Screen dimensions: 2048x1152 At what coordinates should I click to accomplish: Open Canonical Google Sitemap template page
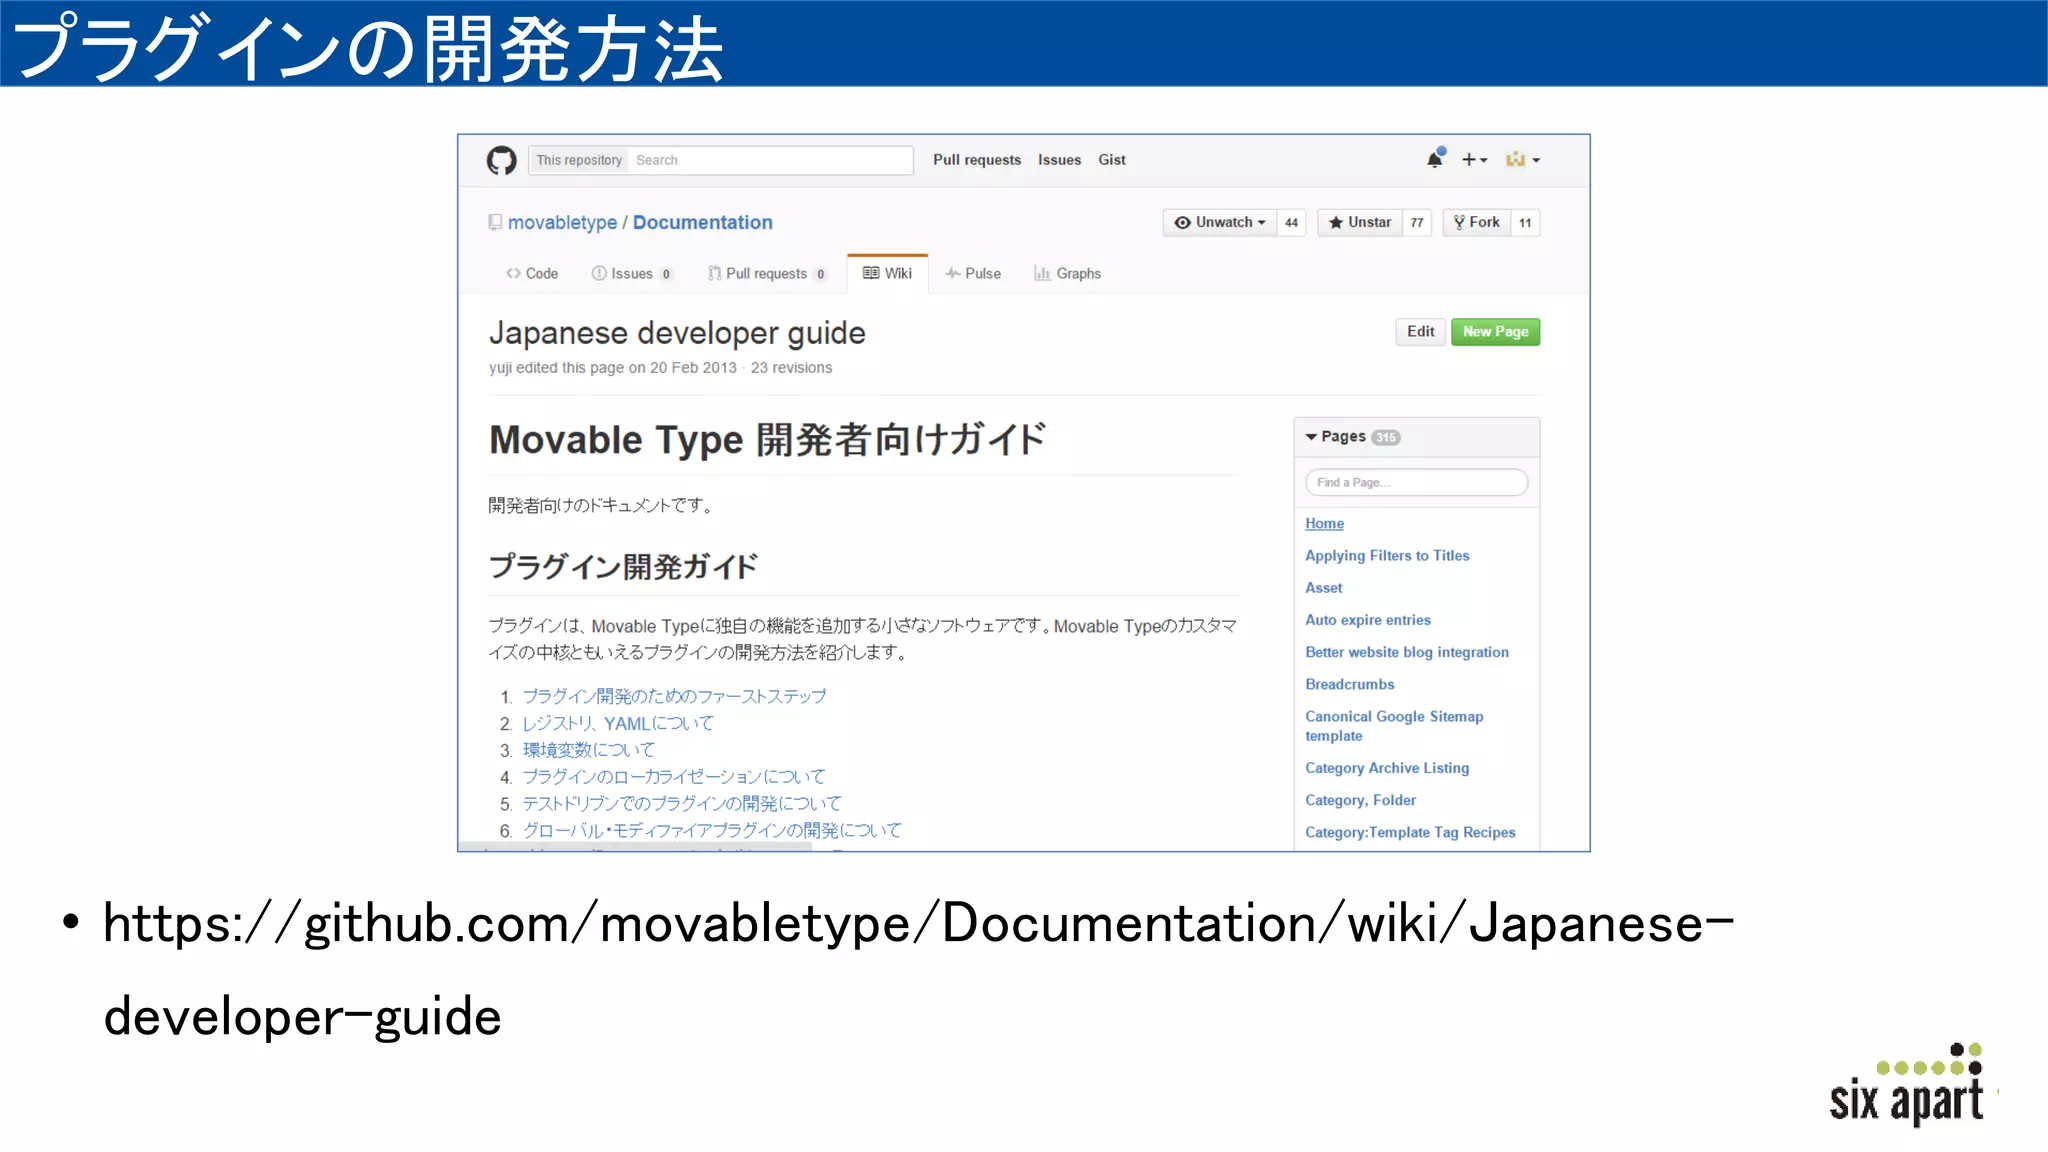coord(1394,726)
